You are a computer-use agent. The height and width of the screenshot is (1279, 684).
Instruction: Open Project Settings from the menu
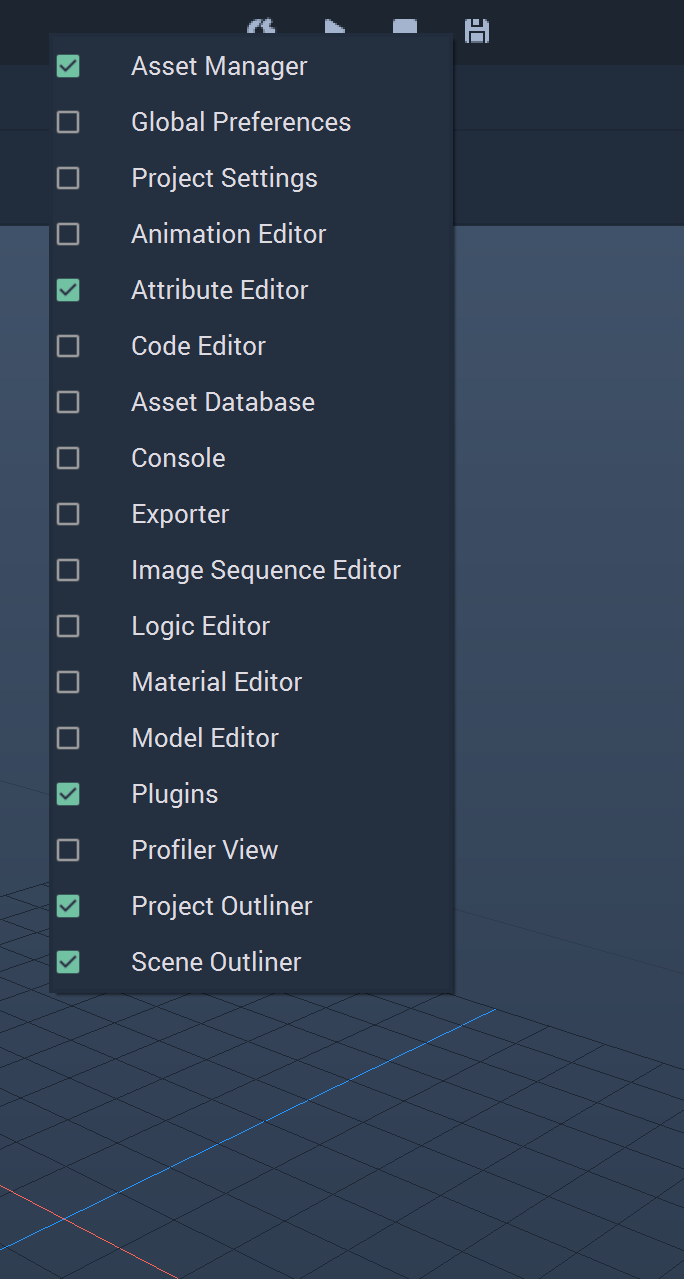pos(251,178)
